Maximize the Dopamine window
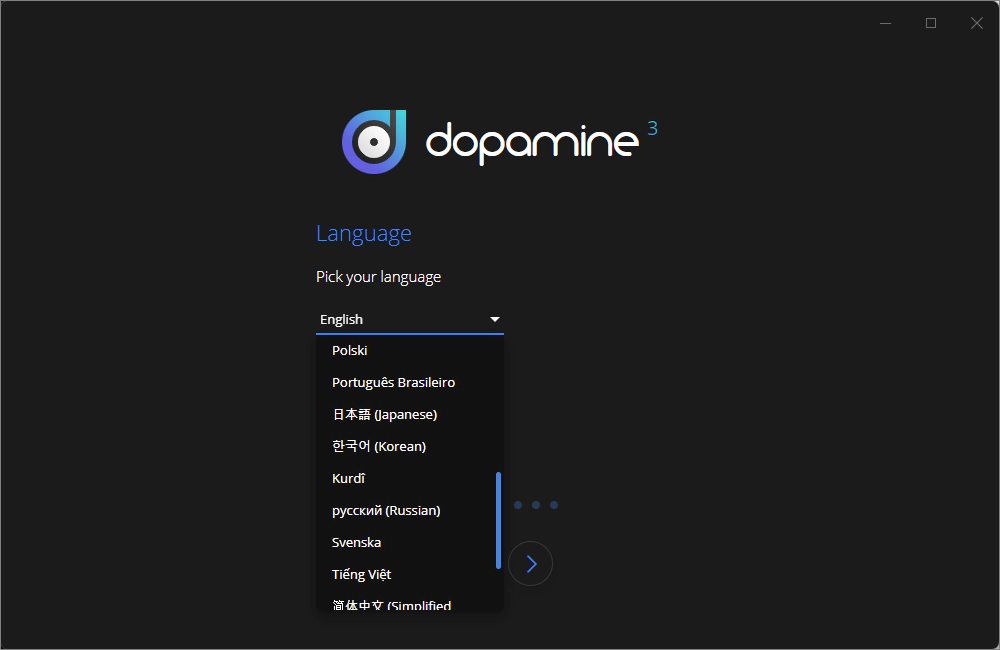 click(x=931, y=23)
